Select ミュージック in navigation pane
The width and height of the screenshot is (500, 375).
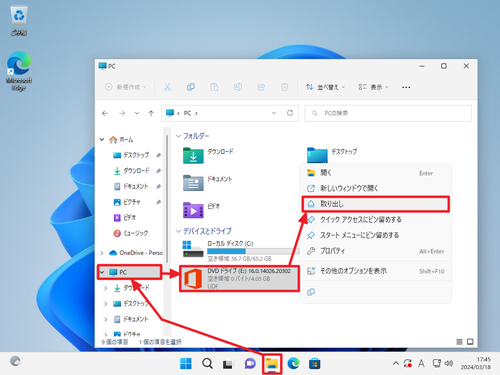tap(131, 233)
